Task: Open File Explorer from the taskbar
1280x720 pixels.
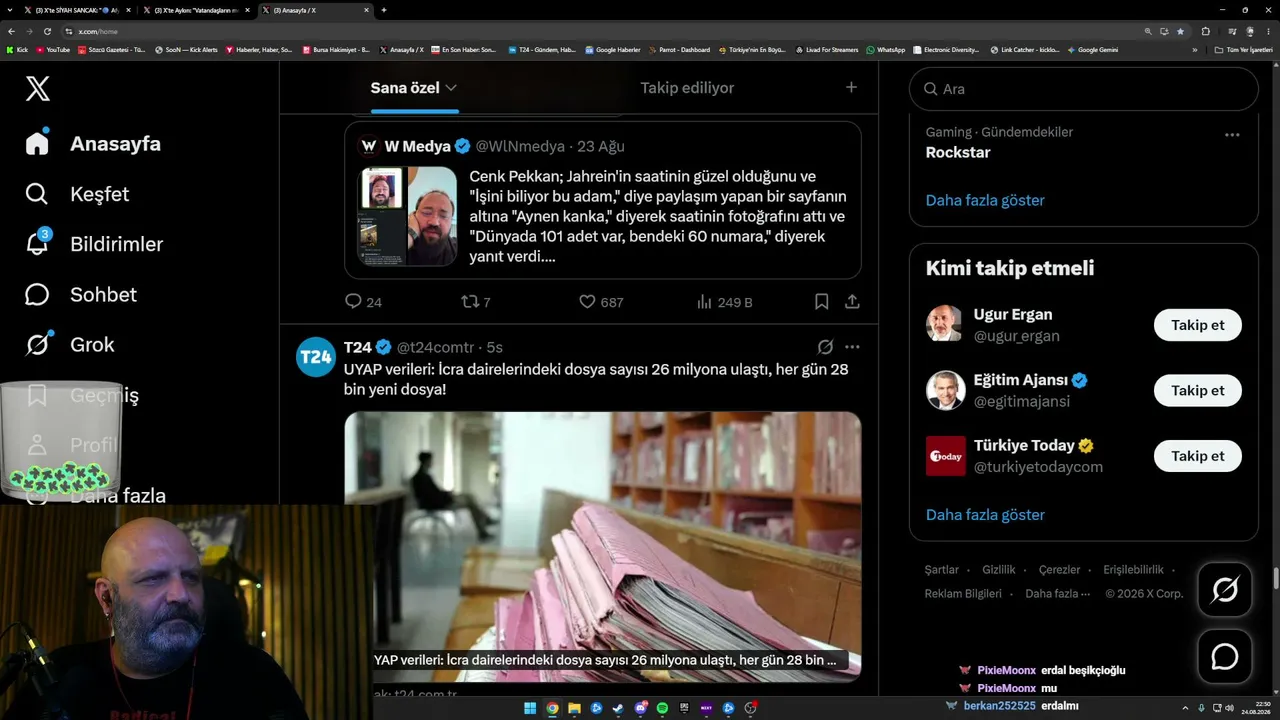Action: [x=574, y=708]
